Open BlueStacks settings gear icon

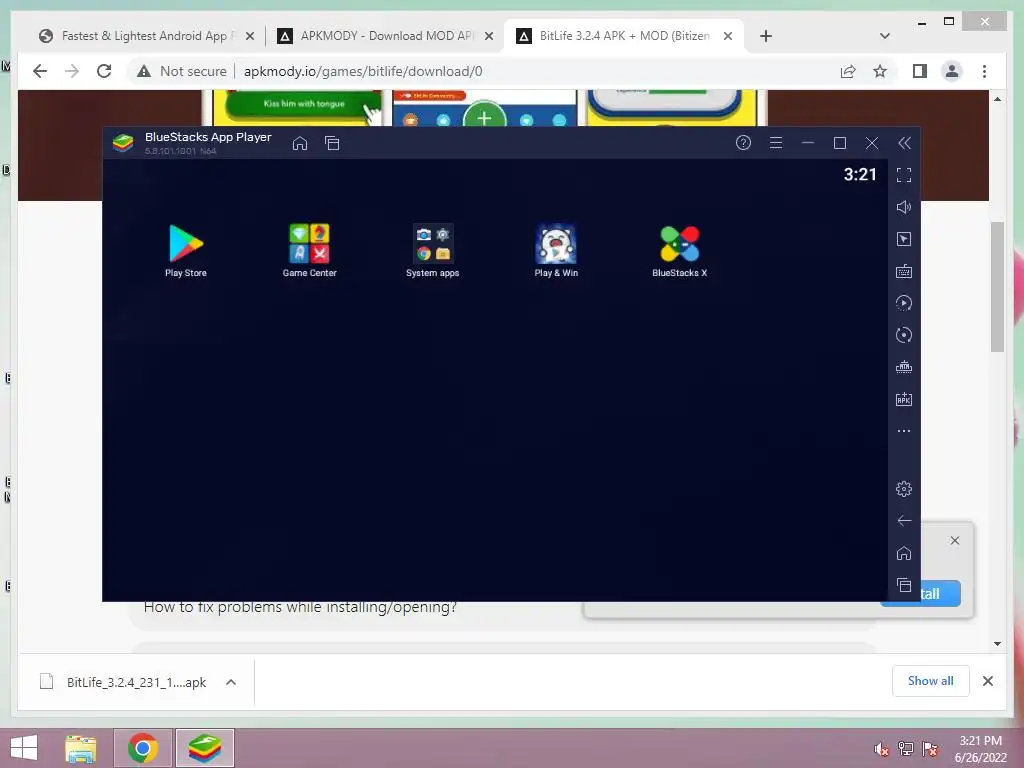coord(904,488)
